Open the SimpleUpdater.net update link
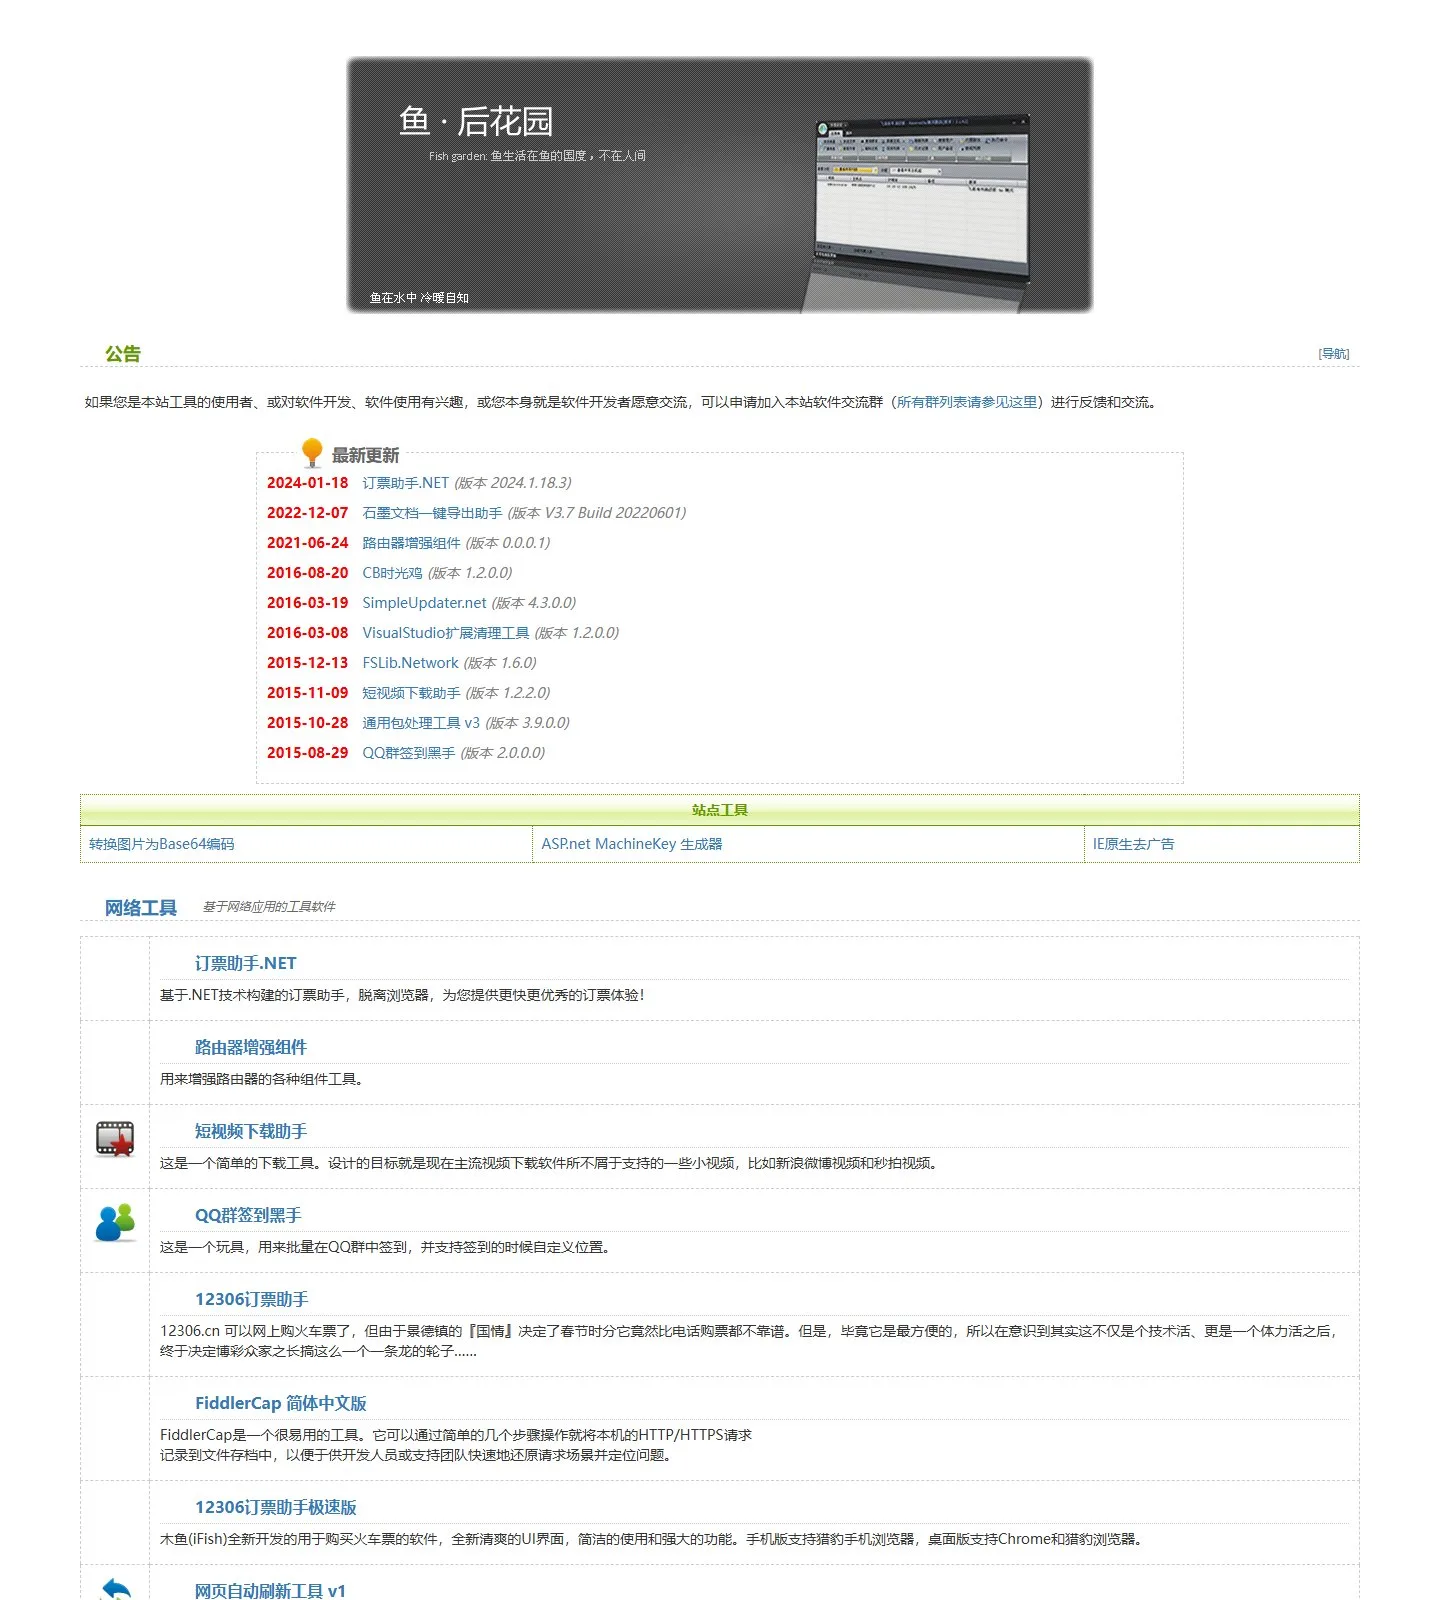 click(x=424, y=603)
